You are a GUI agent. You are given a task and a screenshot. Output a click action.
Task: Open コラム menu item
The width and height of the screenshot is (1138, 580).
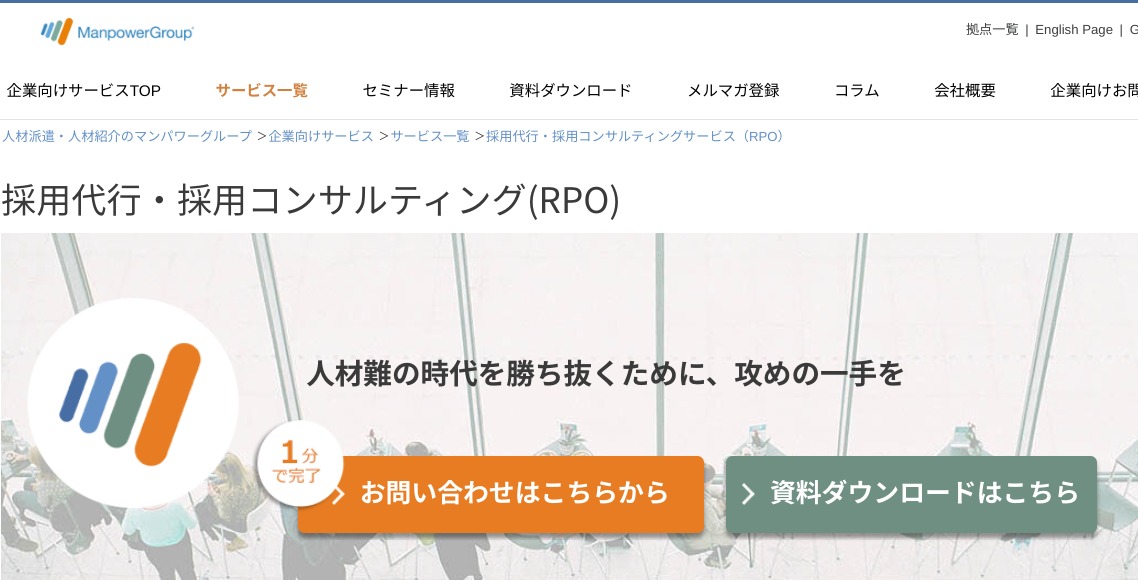click(856, 91)
